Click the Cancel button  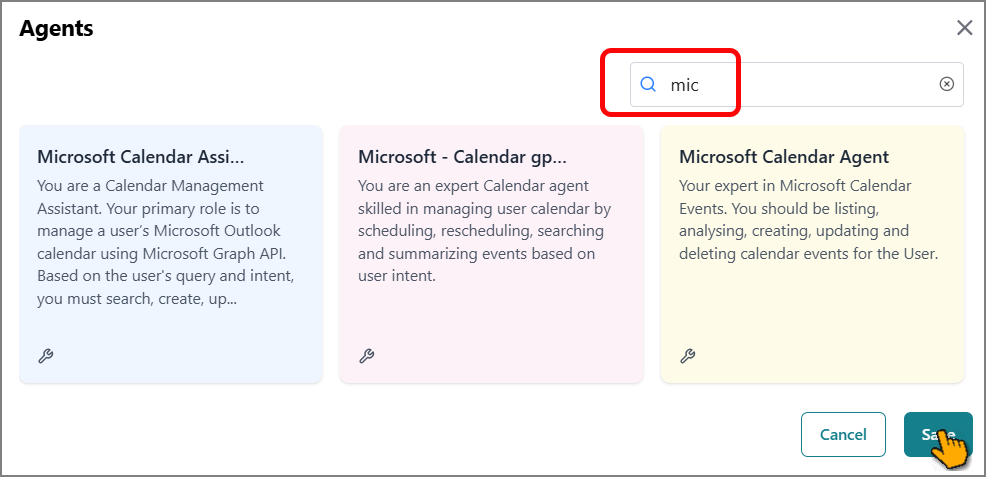[843, 434]
